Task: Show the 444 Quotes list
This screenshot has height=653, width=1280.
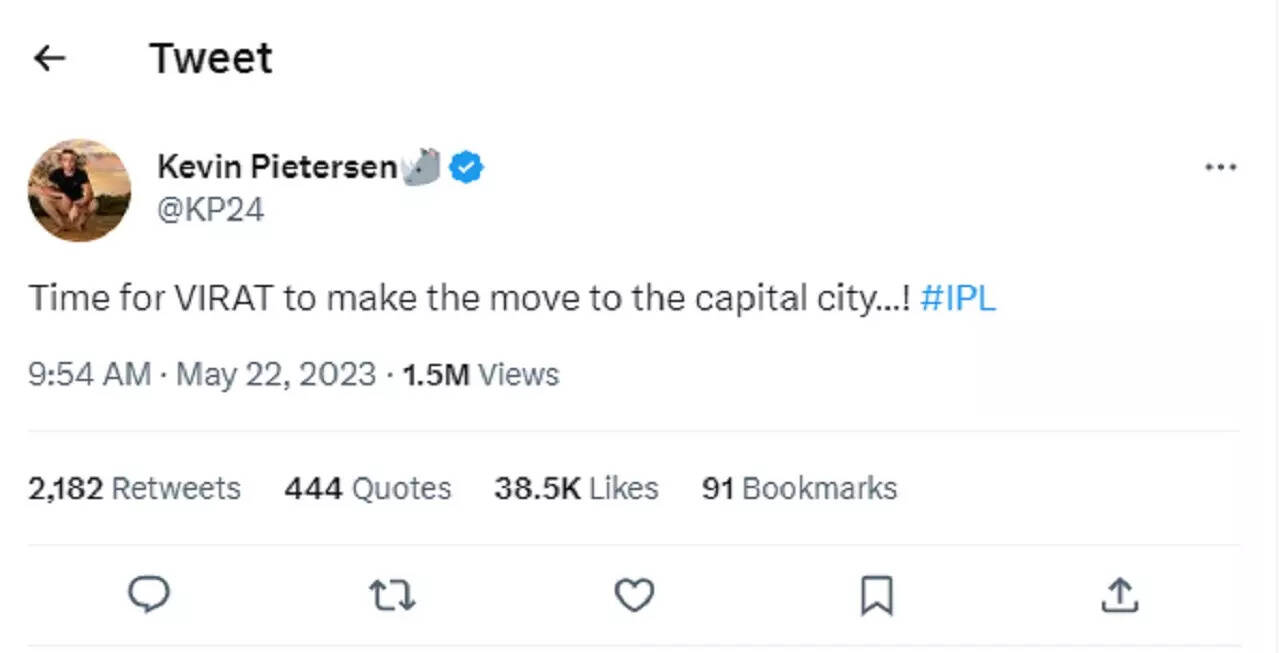Action: pos(367,488)
